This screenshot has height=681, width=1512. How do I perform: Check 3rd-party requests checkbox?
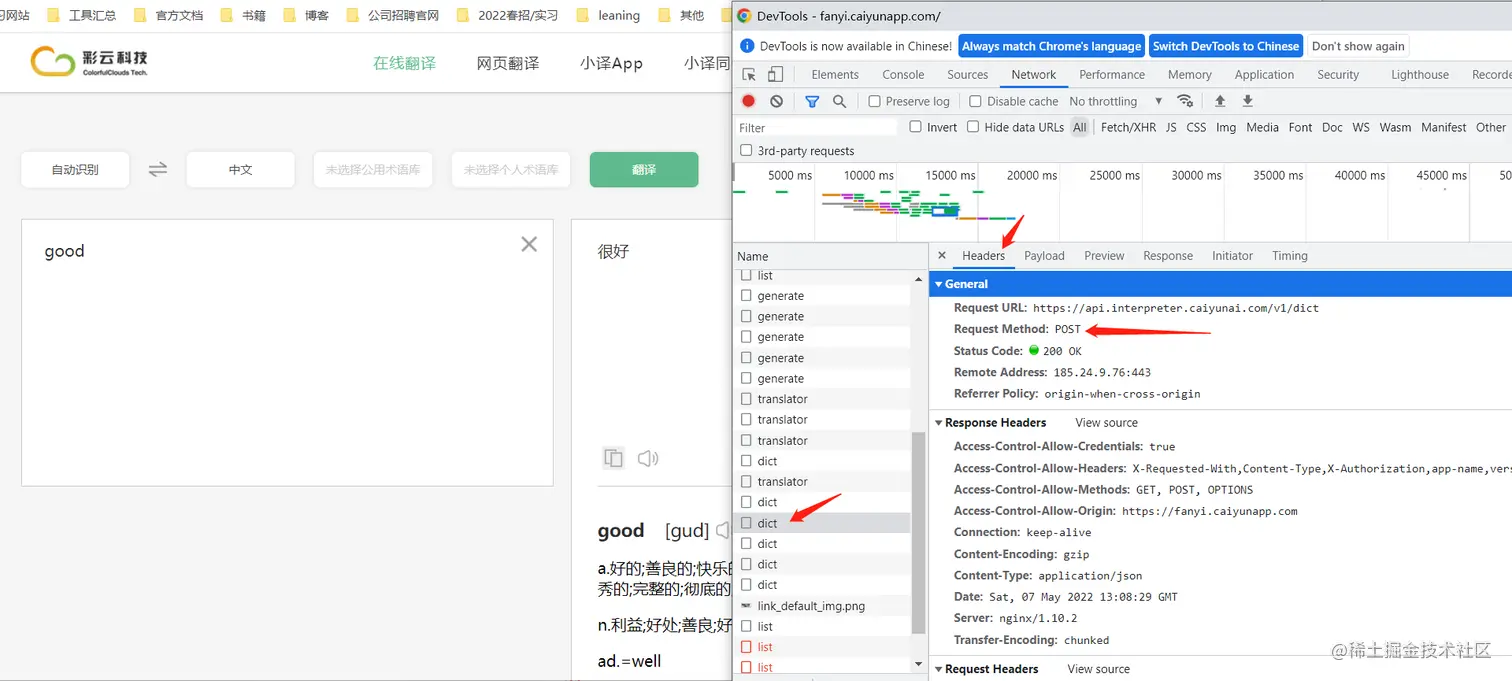[x=746, y=151]
